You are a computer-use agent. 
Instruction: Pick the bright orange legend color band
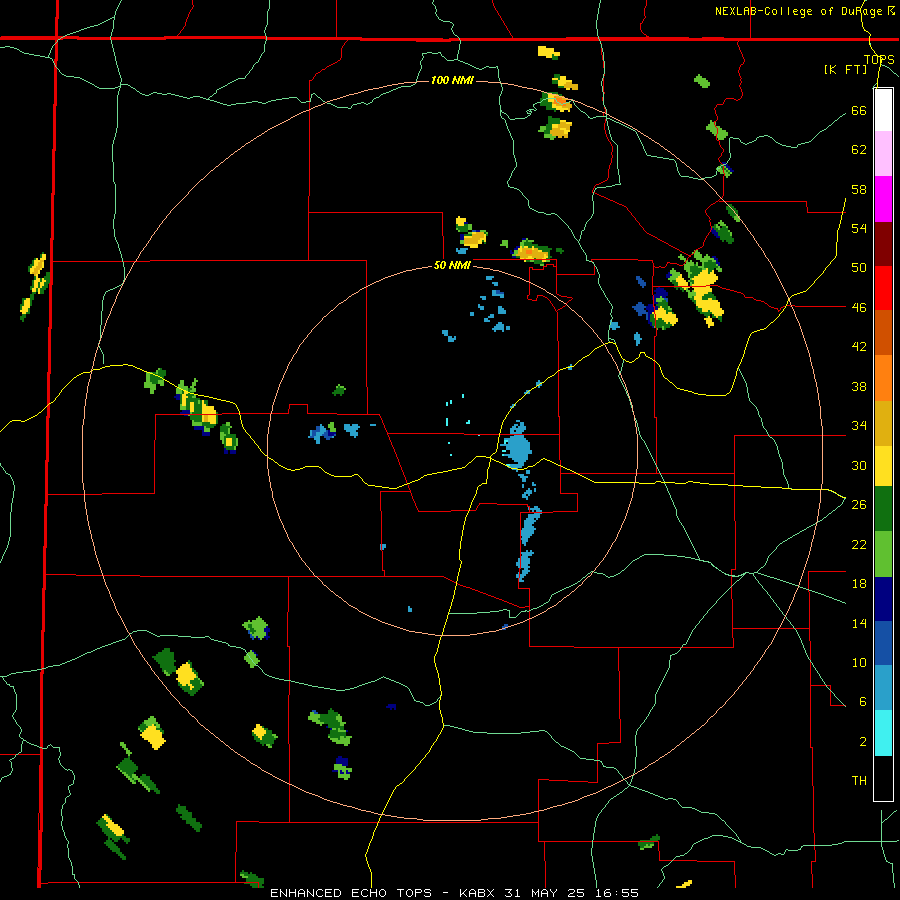883,378
